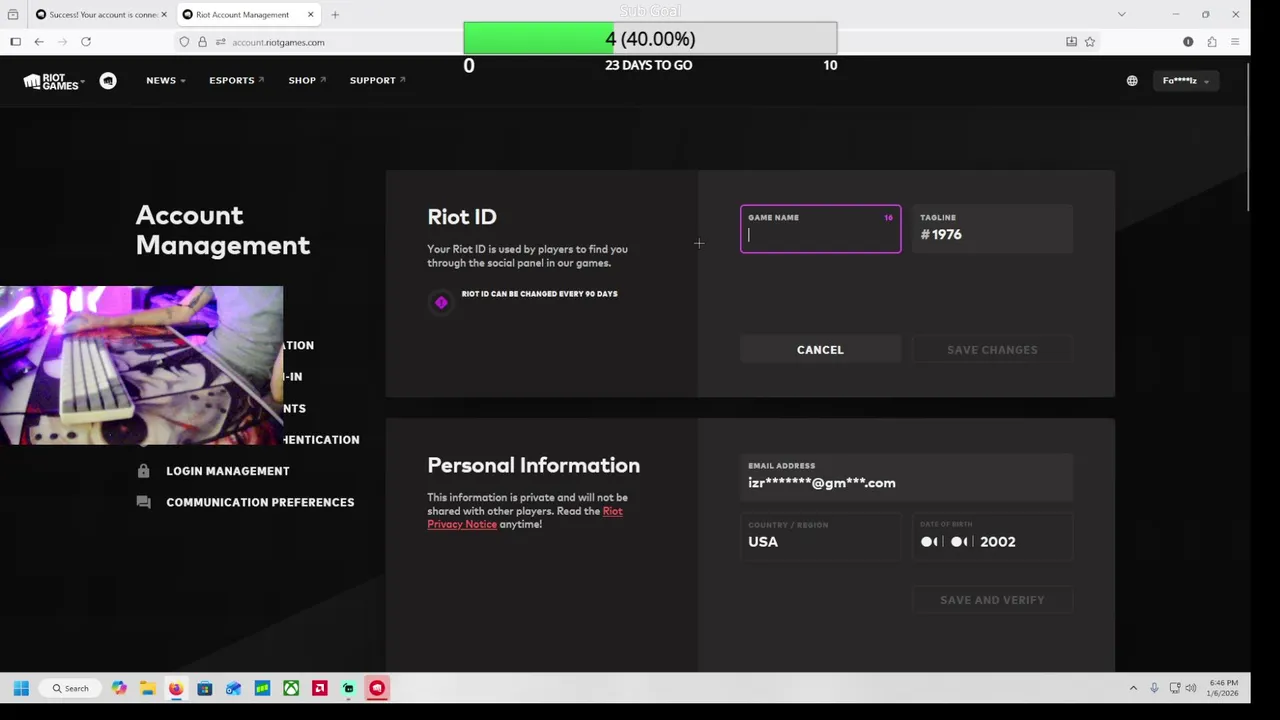The height and width of the screenshot is (720, 1280).
Task: Open the clock showing 6:46 PM
Action: pyautogui.click(x=1224, y=688)
